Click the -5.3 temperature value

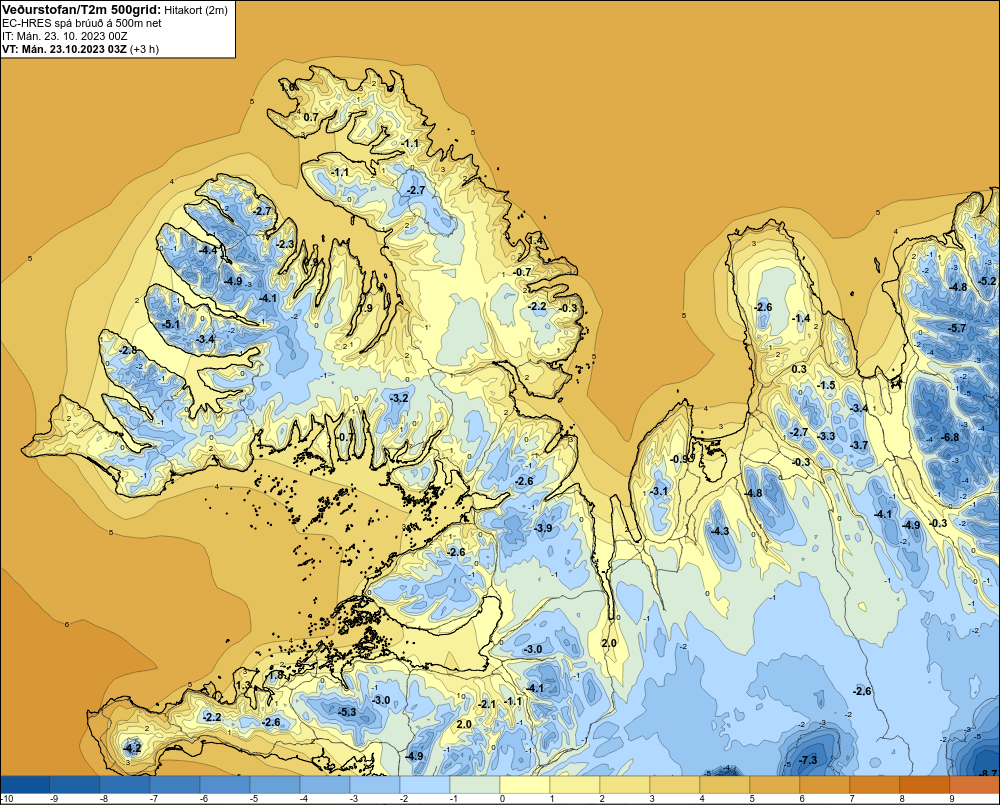point(347,712)
